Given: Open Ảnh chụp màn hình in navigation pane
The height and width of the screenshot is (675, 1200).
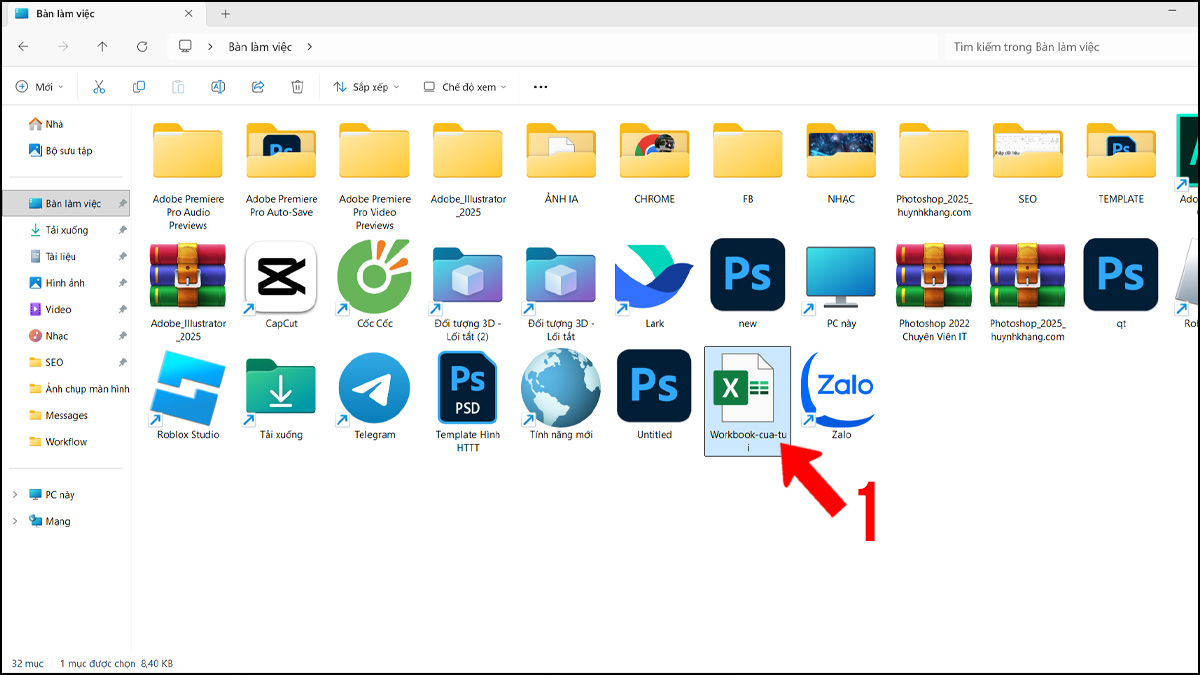Looking at the screenshot, I should (x=79, y=389).
